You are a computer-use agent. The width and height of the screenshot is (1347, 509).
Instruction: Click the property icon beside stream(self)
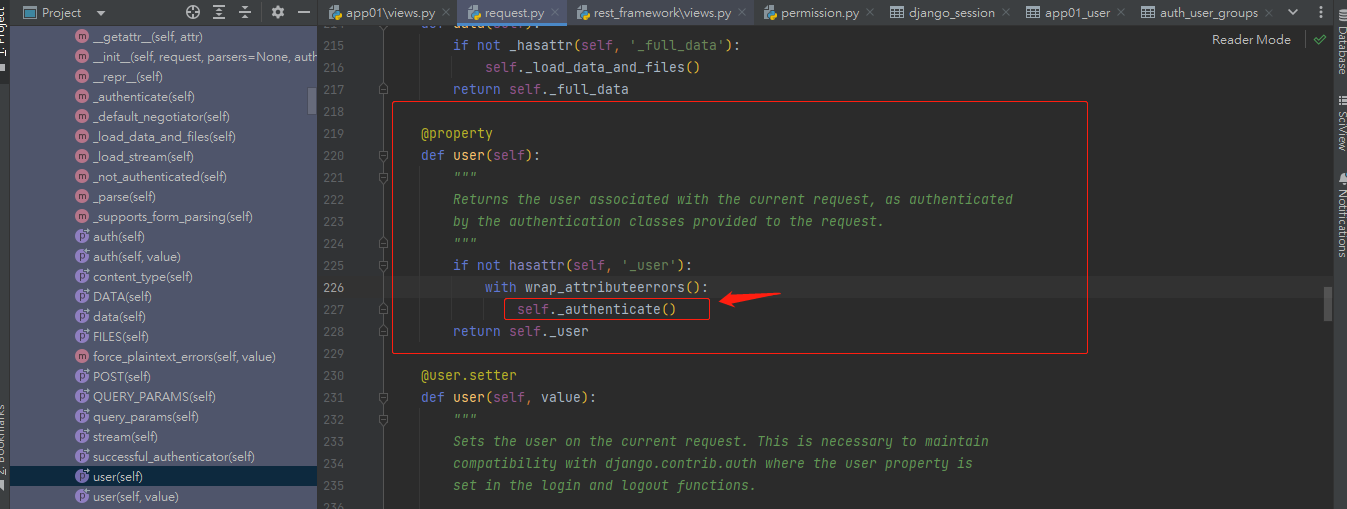click(83, 436)
